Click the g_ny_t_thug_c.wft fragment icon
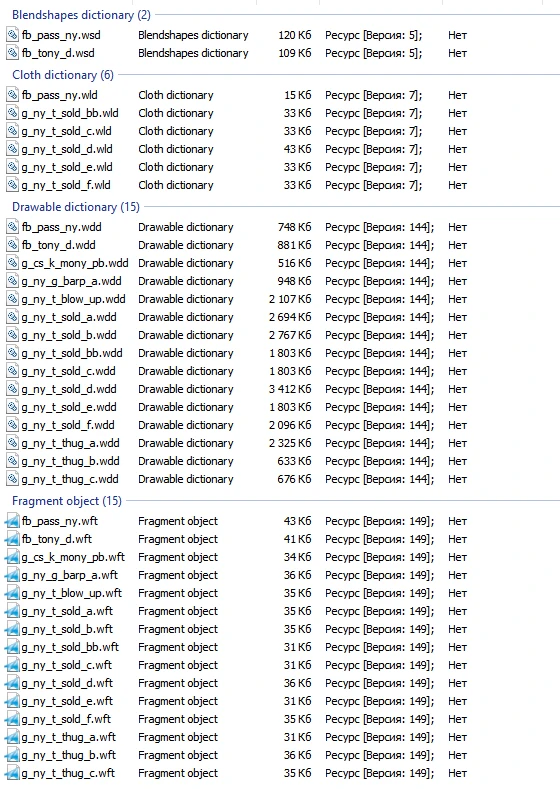560x789 pixels. (x=13, y=773)
